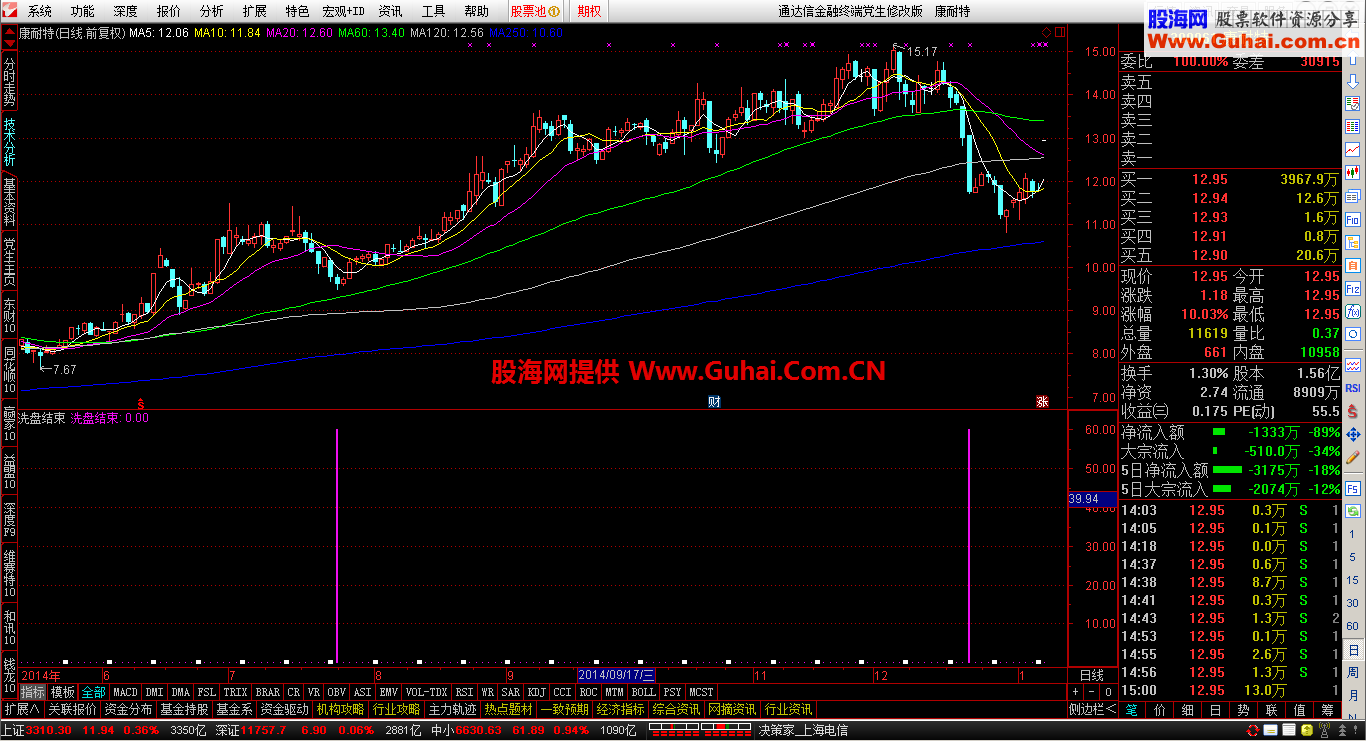Screen dimensions: 1366x741
Task: Select the 月 monthly period button
Action: coord(1353,695)
